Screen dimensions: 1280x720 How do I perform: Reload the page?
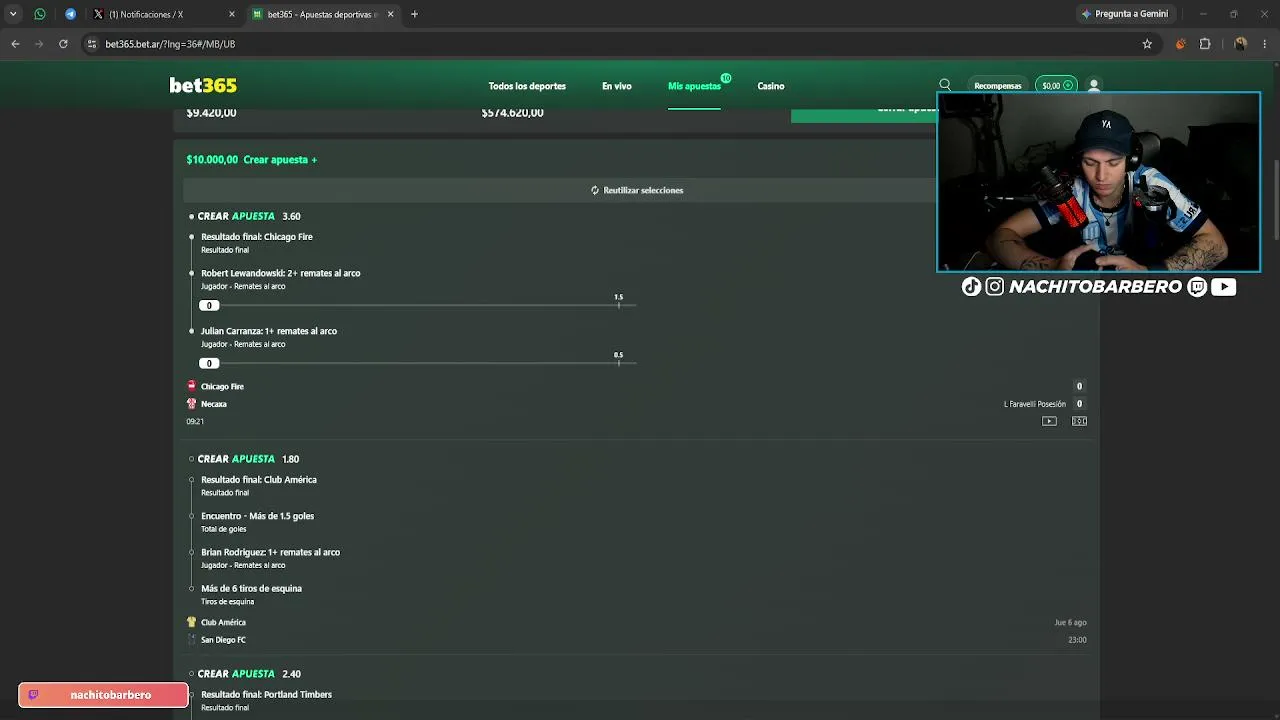(x=63, y=44)
